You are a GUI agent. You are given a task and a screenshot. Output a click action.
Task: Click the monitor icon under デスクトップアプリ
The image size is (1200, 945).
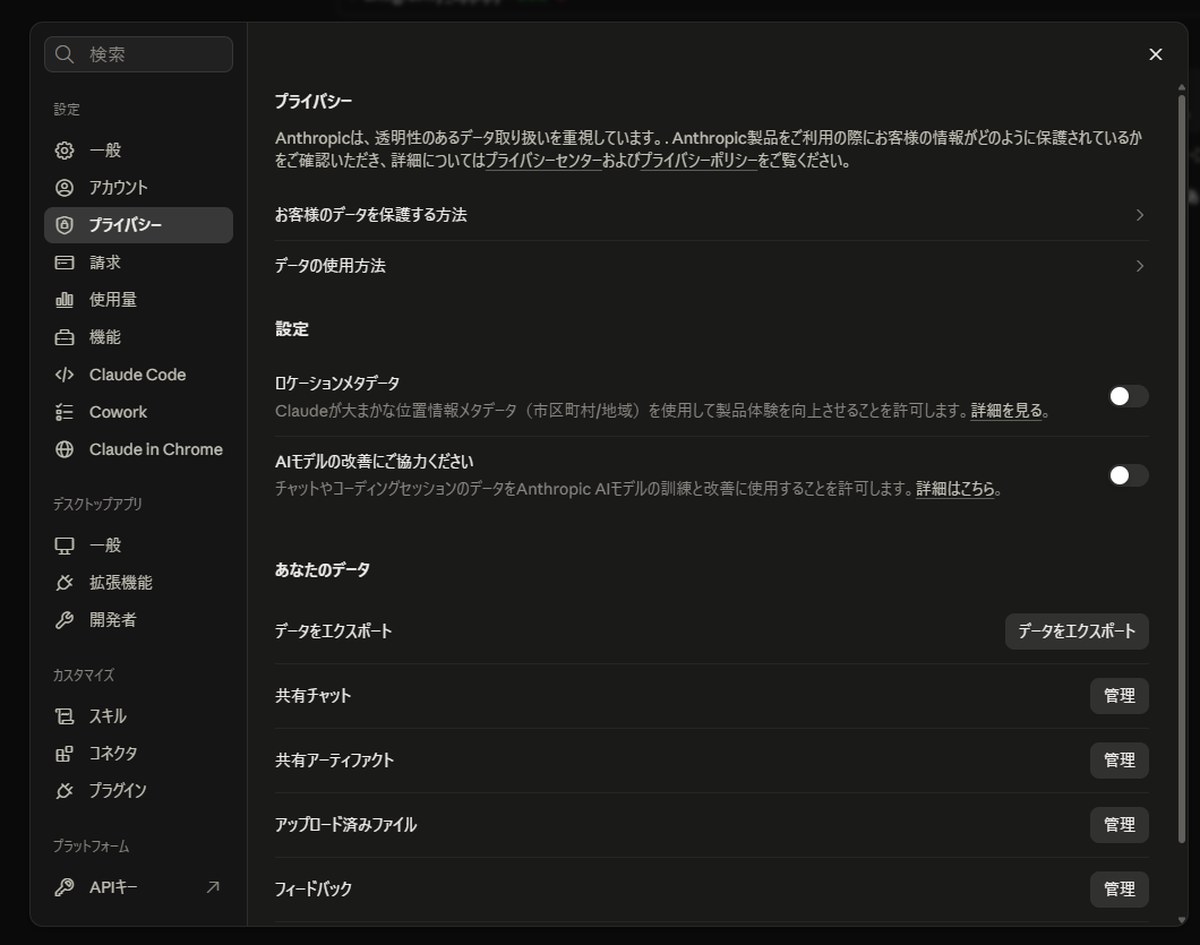point(65,545)
